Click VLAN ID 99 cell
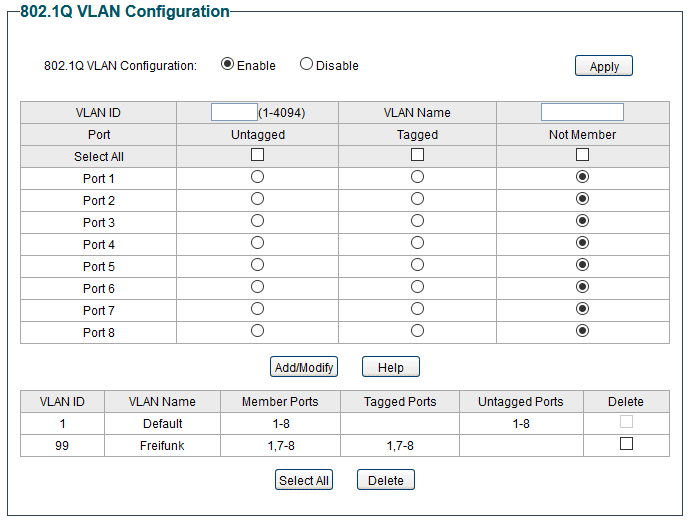 click(62, 446)
